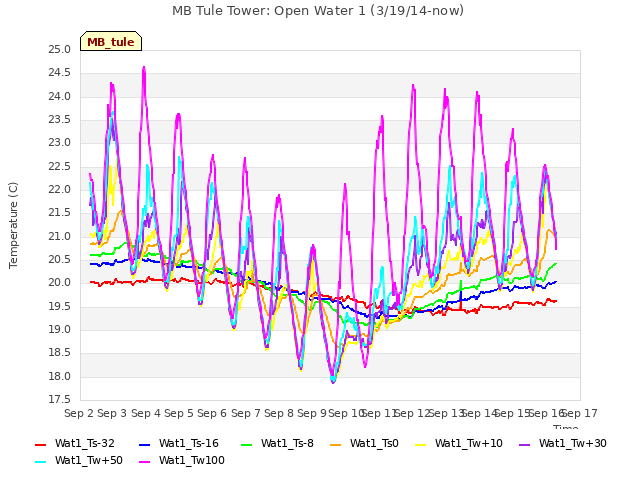Click the 18.5 y-axis tick label
The width and height of the screenshot is (640, 480).
click(59, 353)
